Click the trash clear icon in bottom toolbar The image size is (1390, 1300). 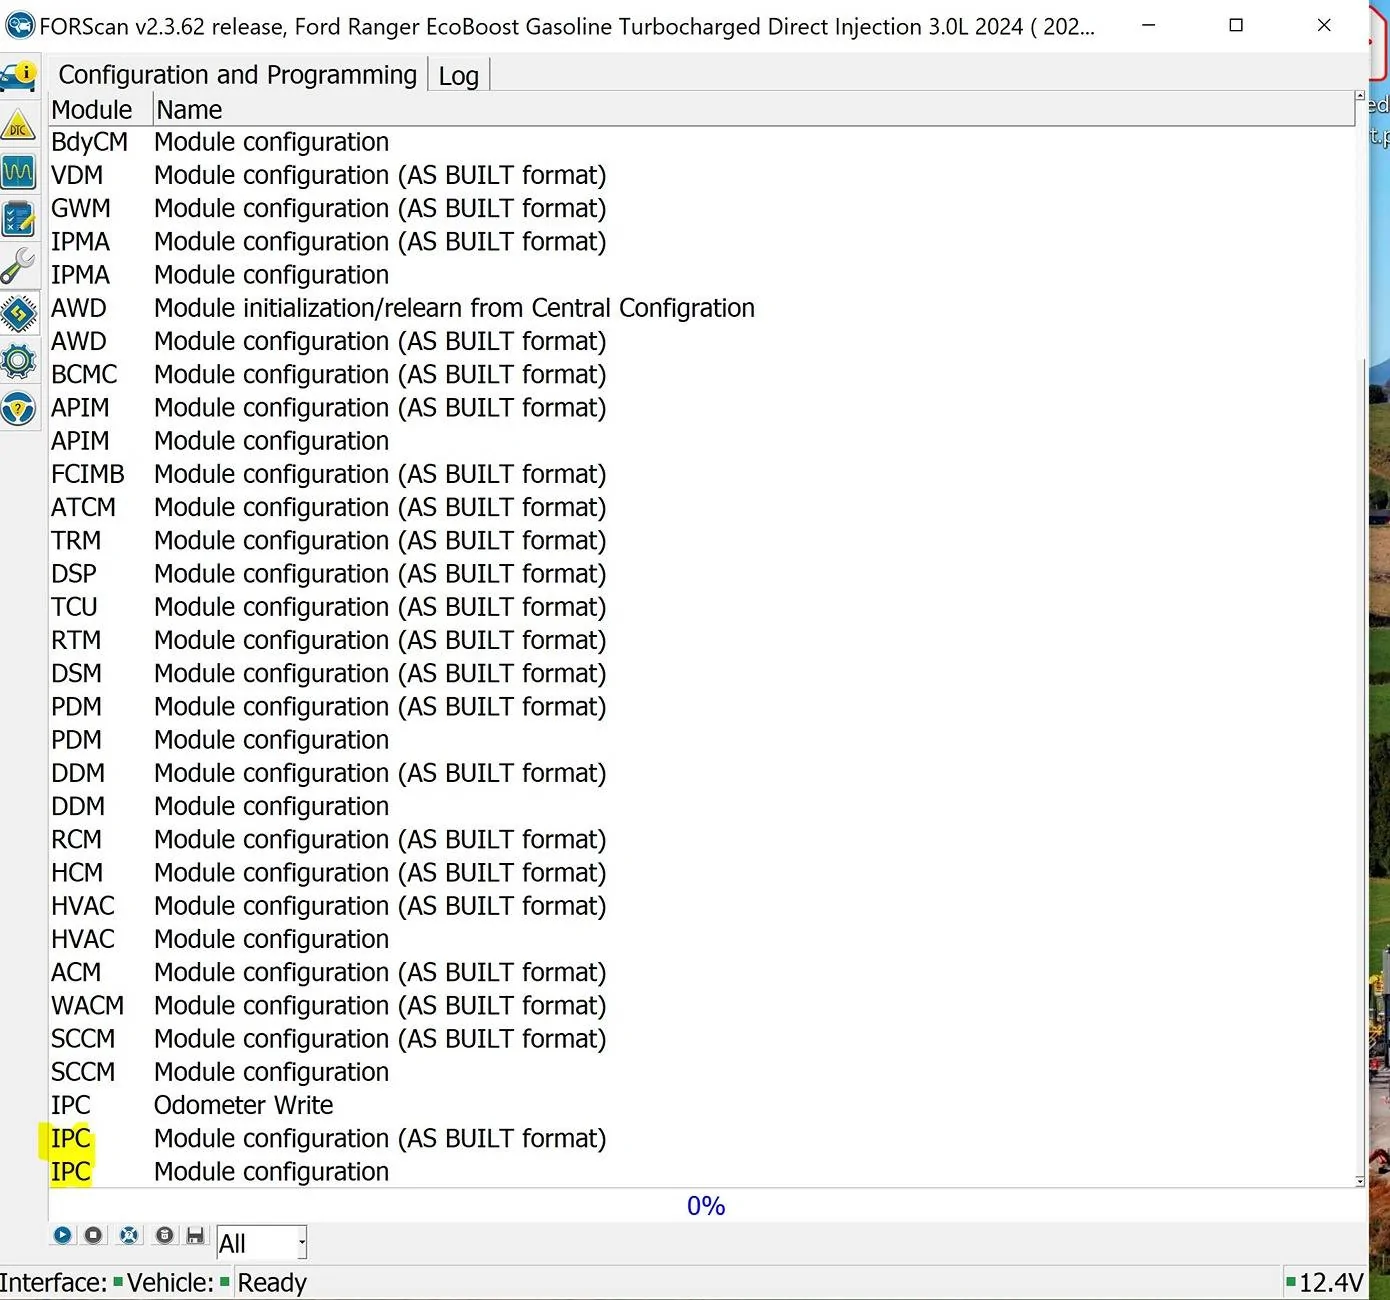[x=165, y=1235]
